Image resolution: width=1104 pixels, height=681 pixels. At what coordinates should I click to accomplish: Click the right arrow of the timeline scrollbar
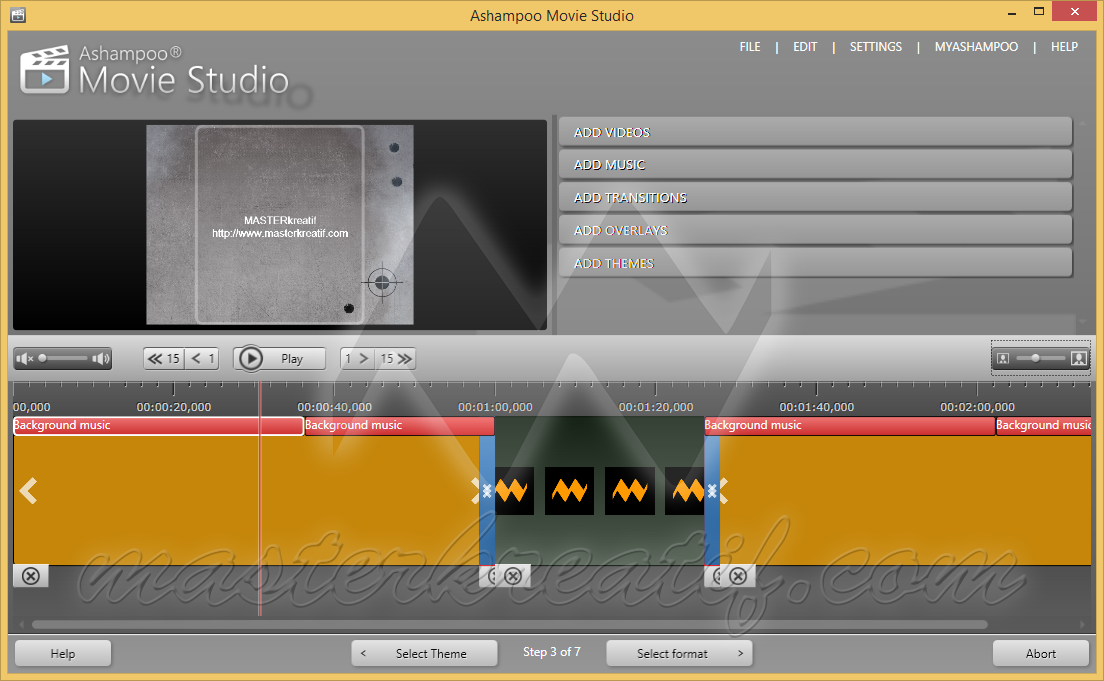coord(1082,624)
